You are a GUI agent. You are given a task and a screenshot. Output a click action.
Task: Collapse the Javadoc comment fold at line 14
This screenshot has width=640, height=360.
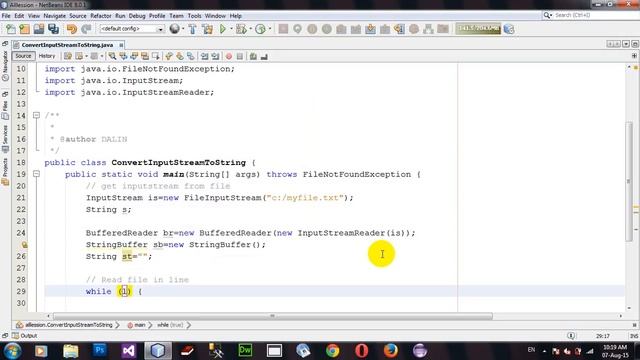(x=36, y=116)
